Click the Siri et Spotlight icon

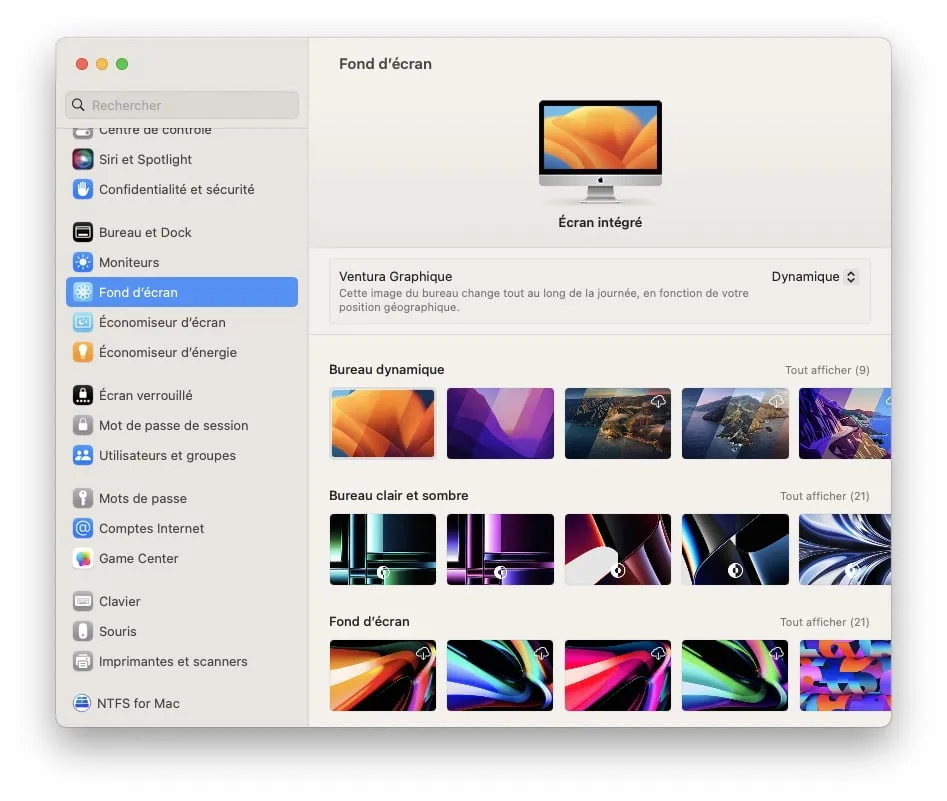point(83,160)
